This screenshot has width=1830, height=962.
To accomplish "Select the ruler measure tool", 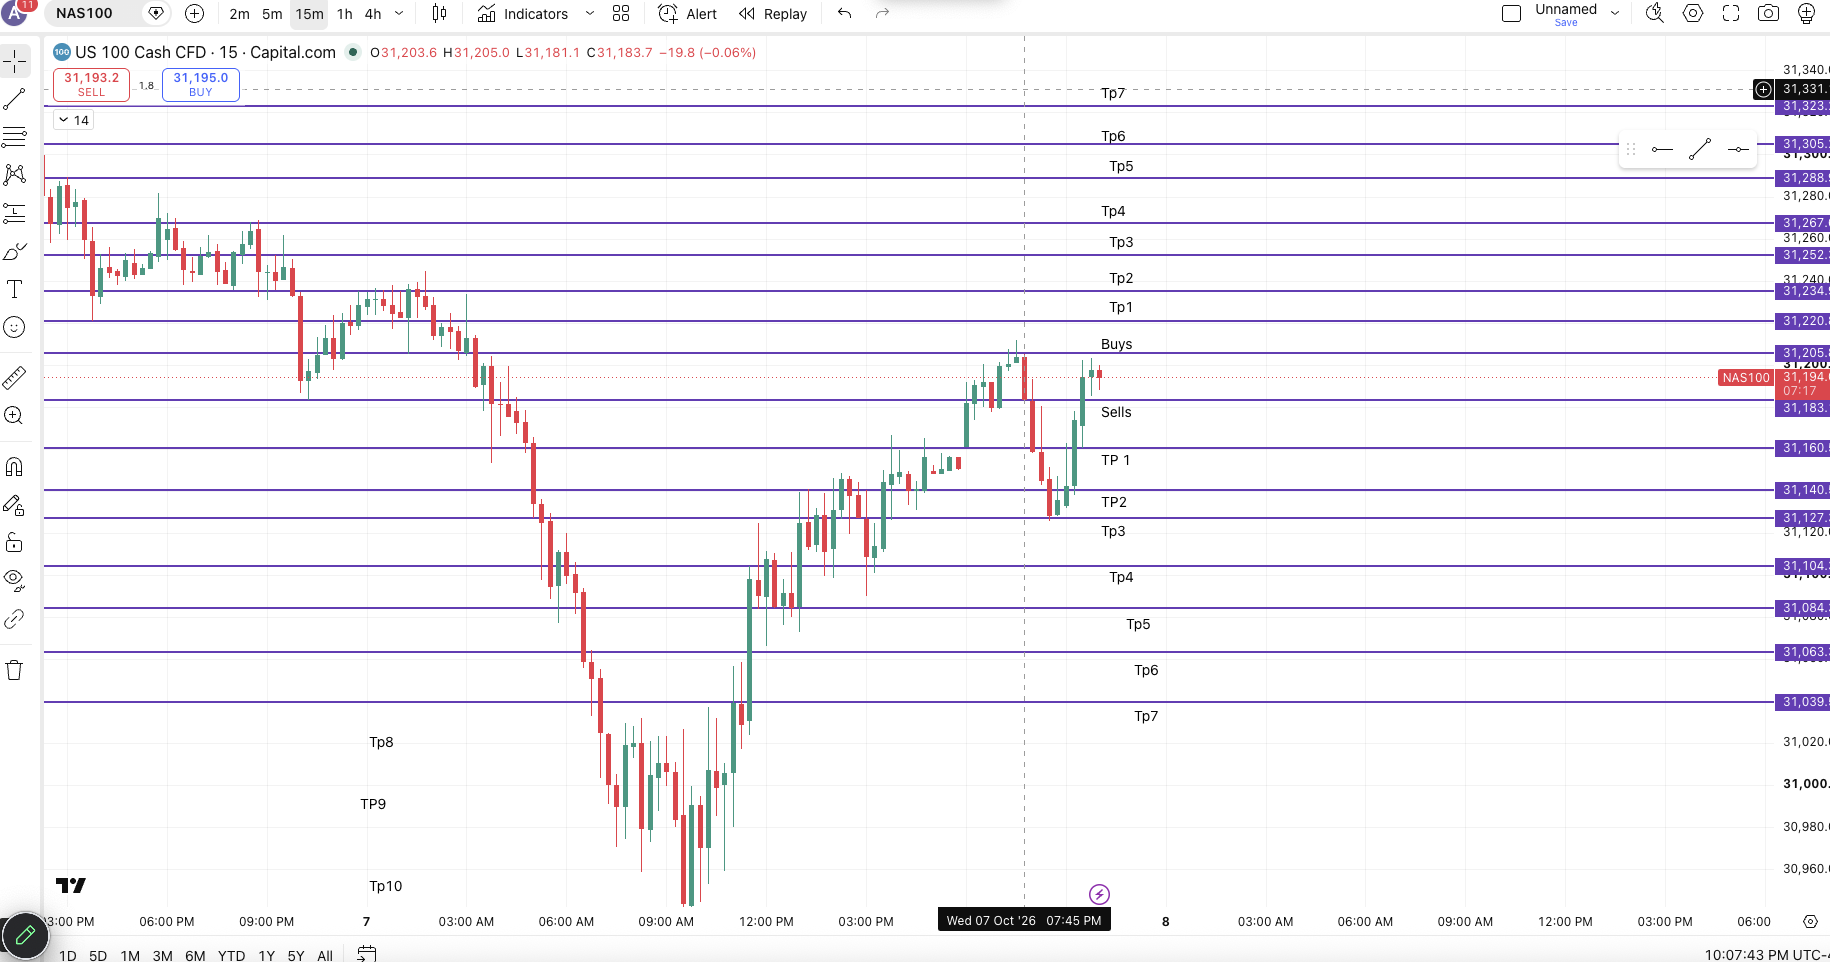I will pyautogui.click(x=15, y=378).
